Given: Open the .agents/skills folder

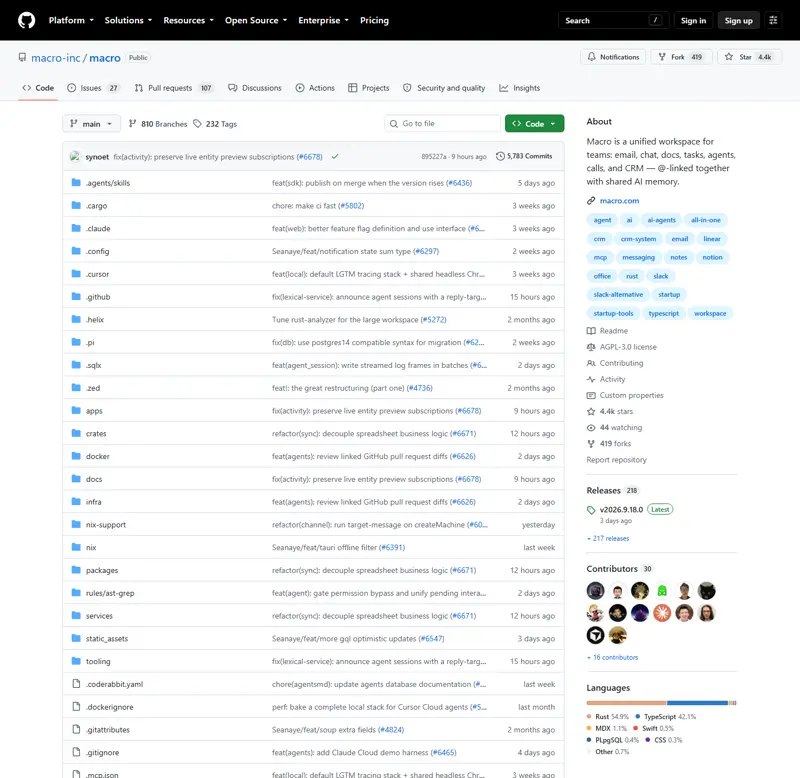Looking at the screenshot, I should pyautogui.click(x=108, y=183).
